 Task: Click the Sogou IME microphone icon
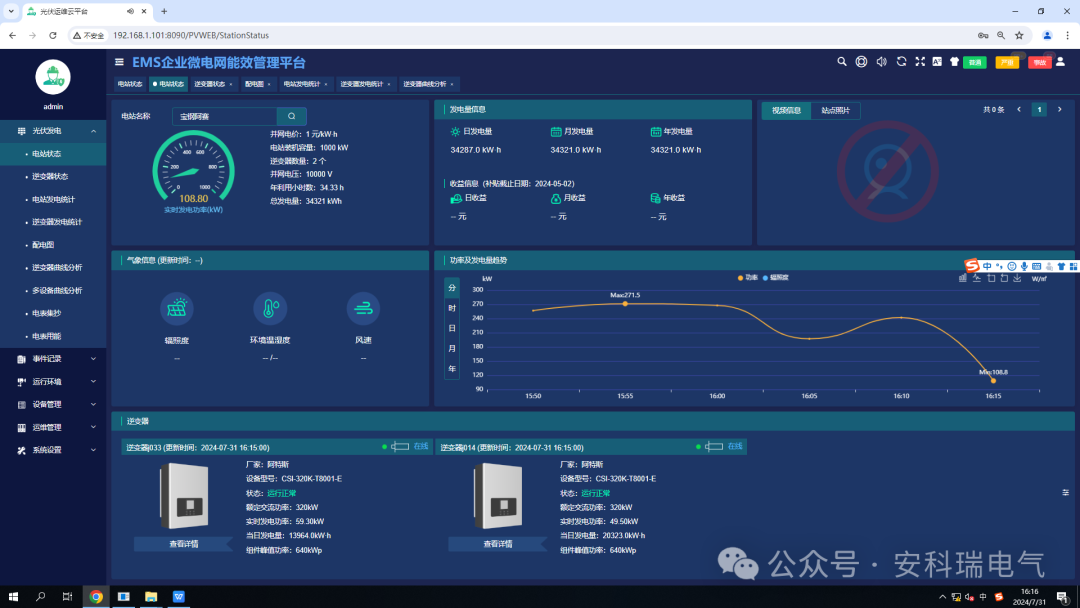(1024, 266)
